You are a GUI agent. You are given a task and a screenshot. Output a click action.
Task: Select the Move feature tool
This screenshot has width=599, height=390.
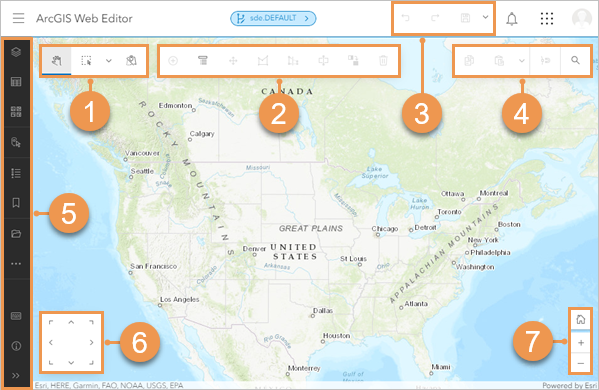[x=233, y=61]
